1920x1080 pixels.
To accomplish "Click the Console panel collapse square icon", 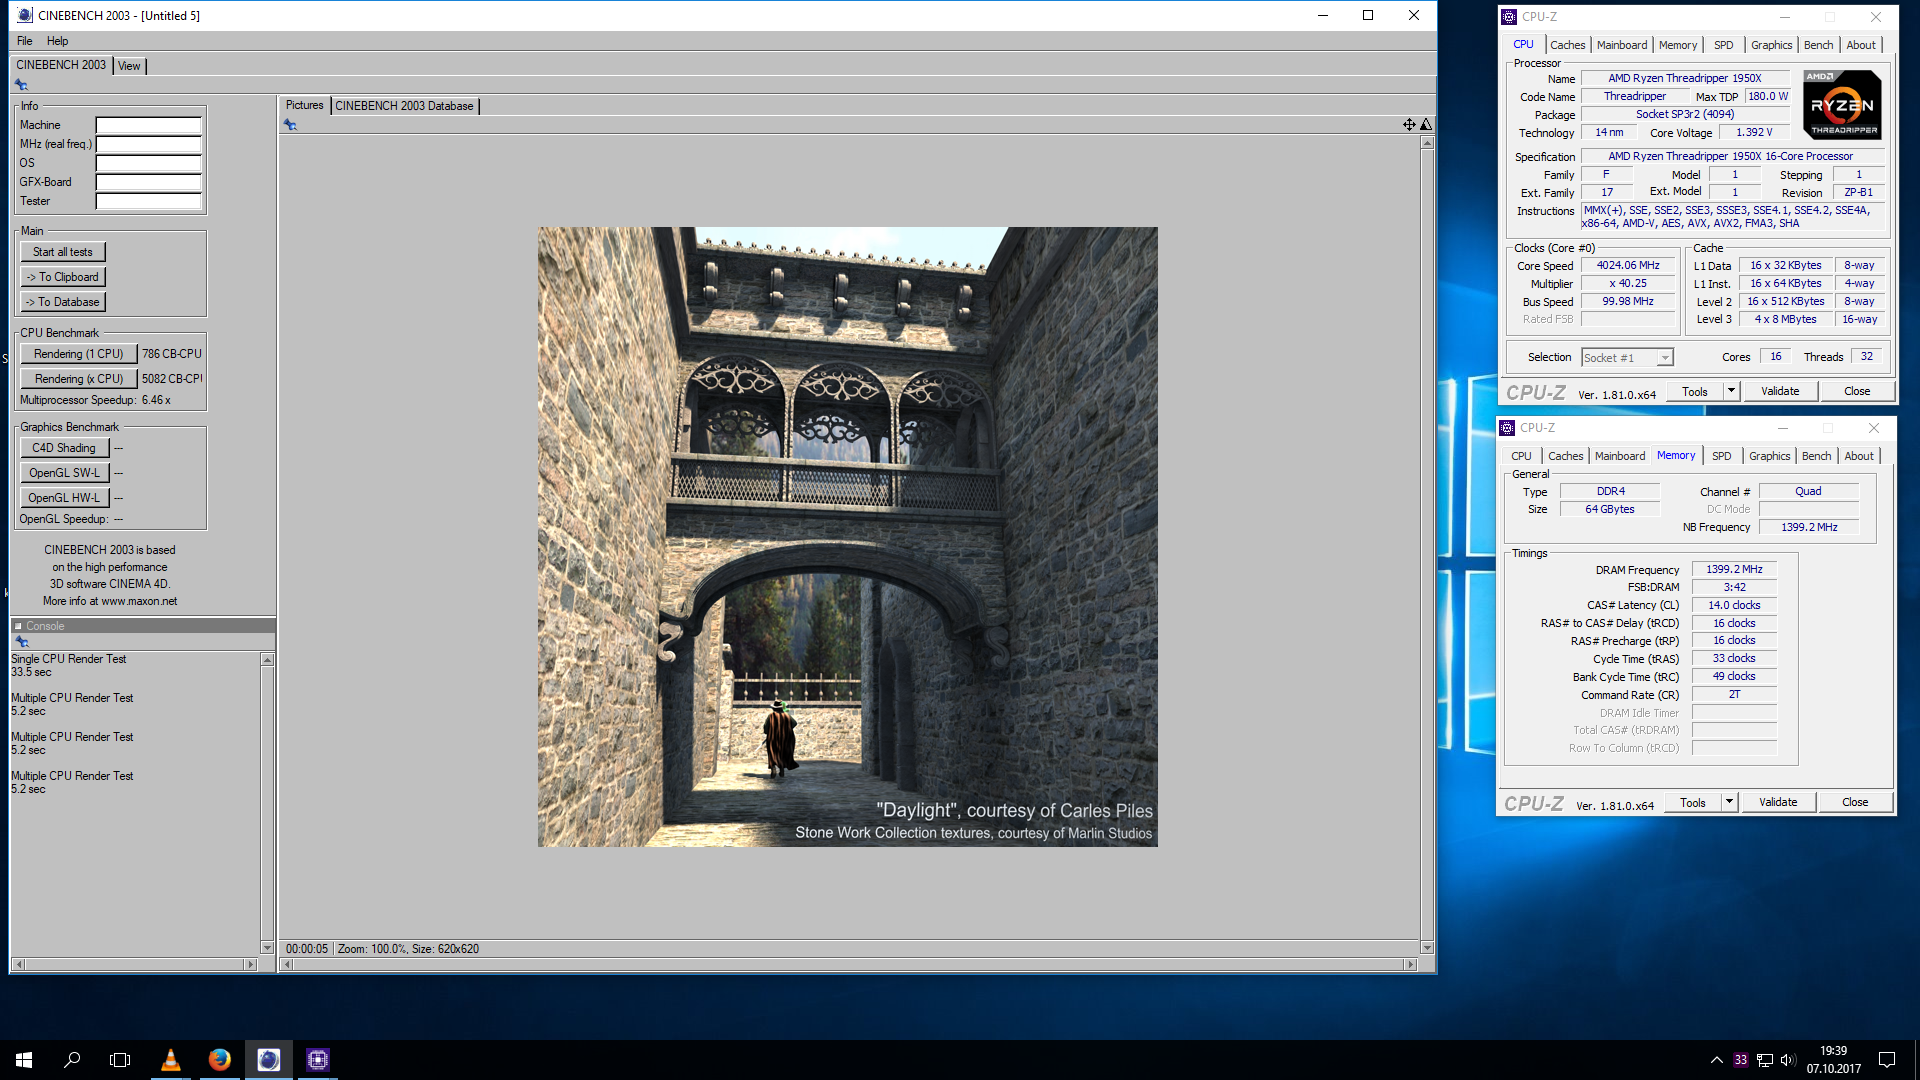I will (x=18, y=626).
